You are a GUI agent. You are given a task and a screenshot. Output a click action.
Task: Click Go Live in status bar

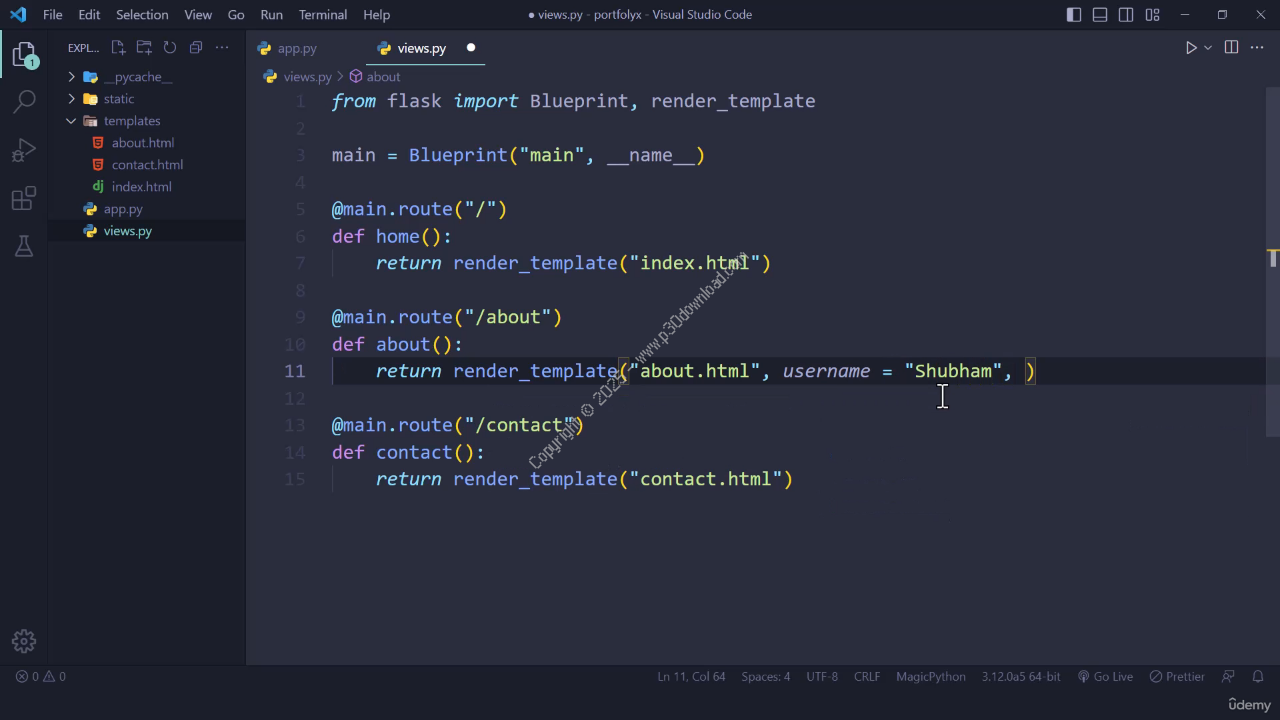1105,677
